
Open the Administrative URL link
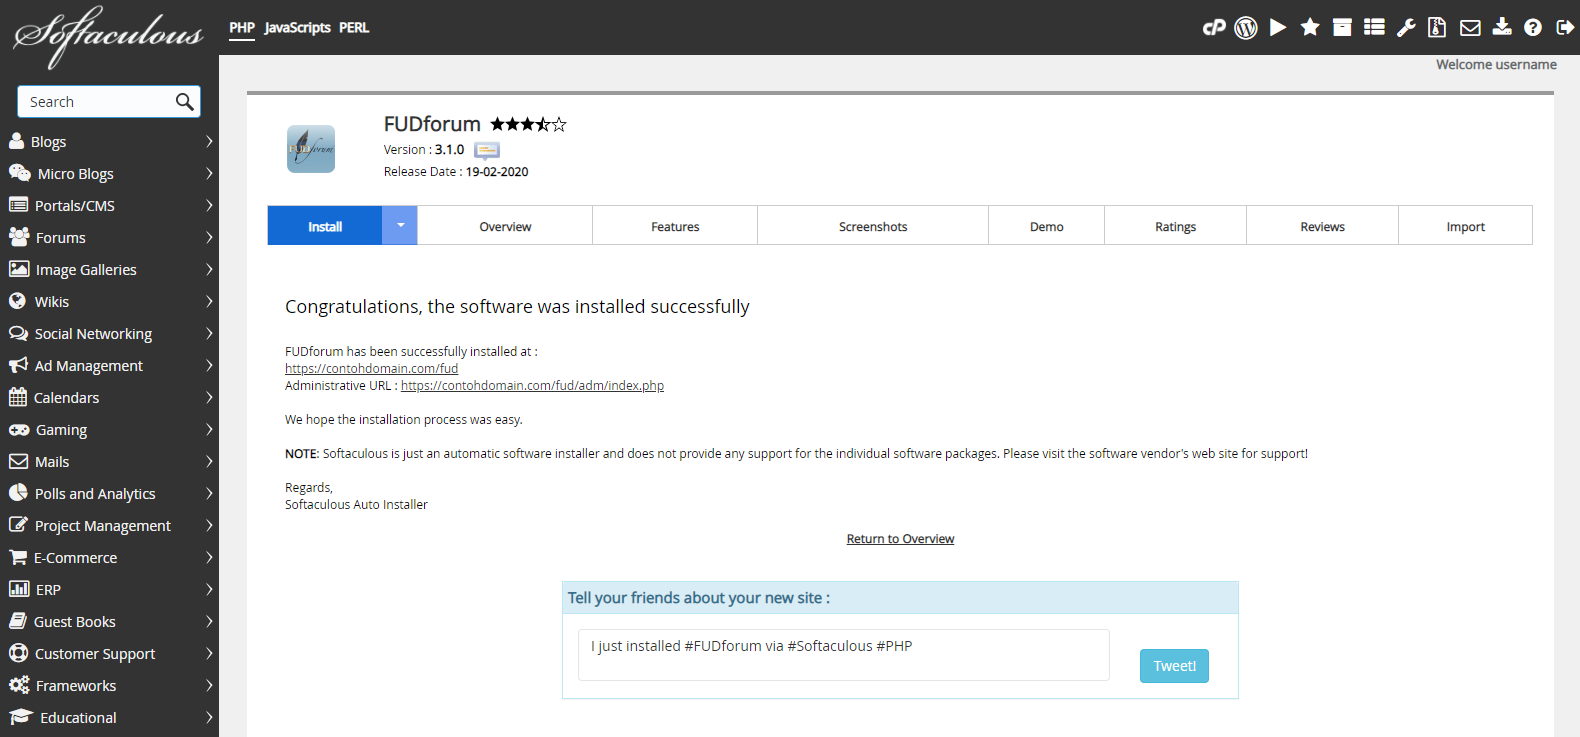click(x=532, y=386)
